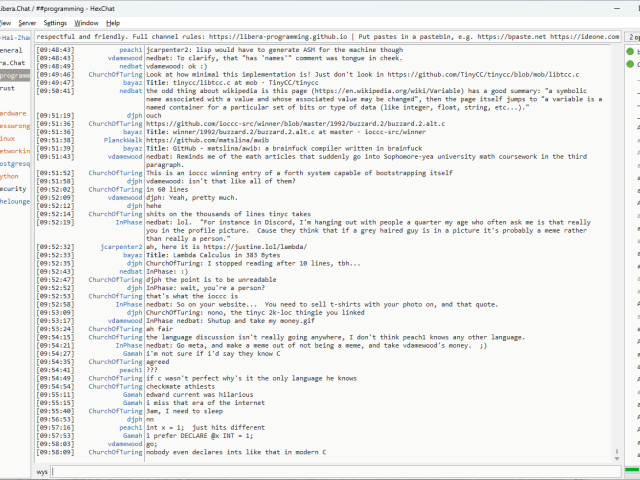Click the second green op icon in user list

[x=630, y=62]
